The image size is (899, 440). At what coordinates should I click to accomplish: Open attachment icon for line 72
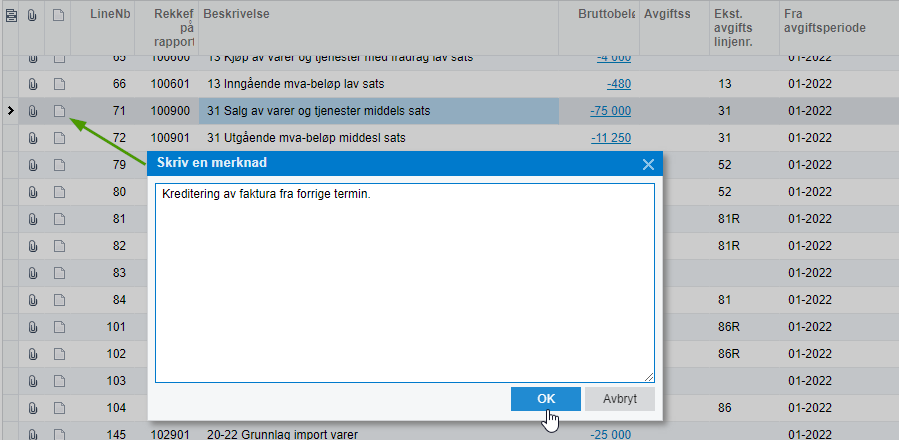click(33, 138)
